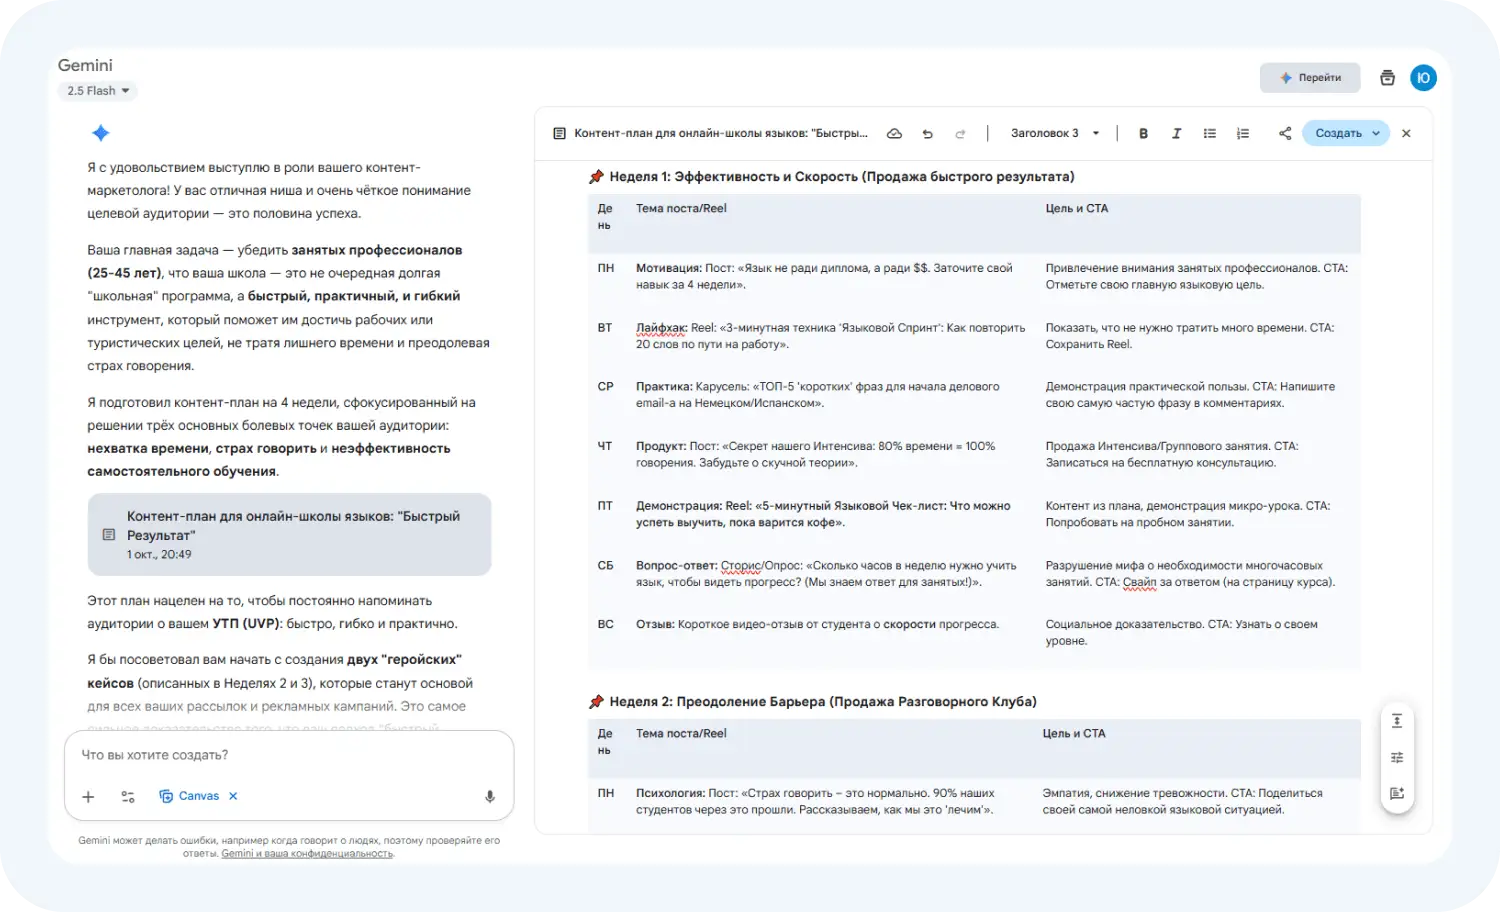Open the 2.5 Flash model selector
The height and width of the screenshot is (912, 1500).
tap(97, 91)
